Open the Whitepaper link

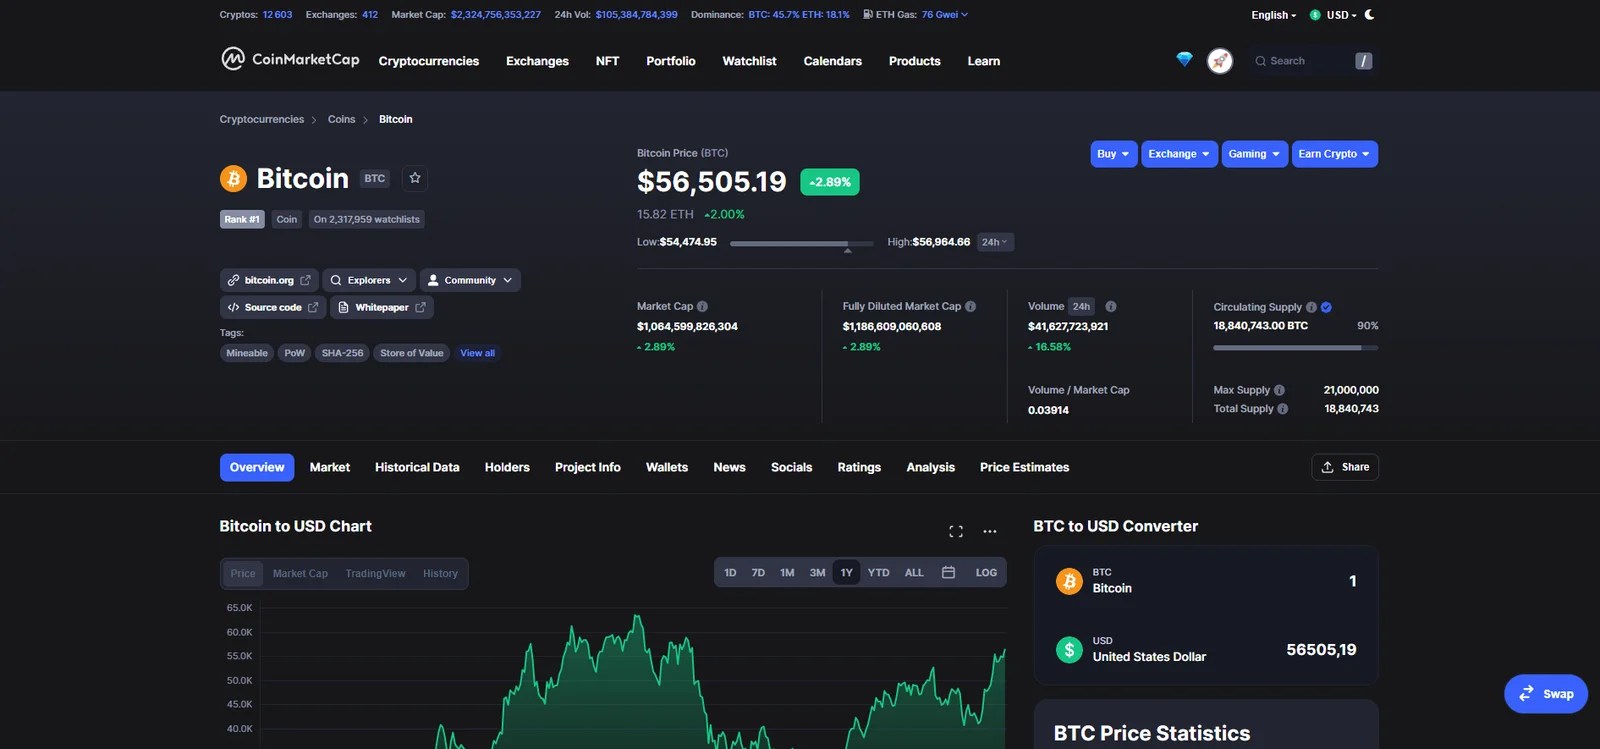(x=381, y=307)
